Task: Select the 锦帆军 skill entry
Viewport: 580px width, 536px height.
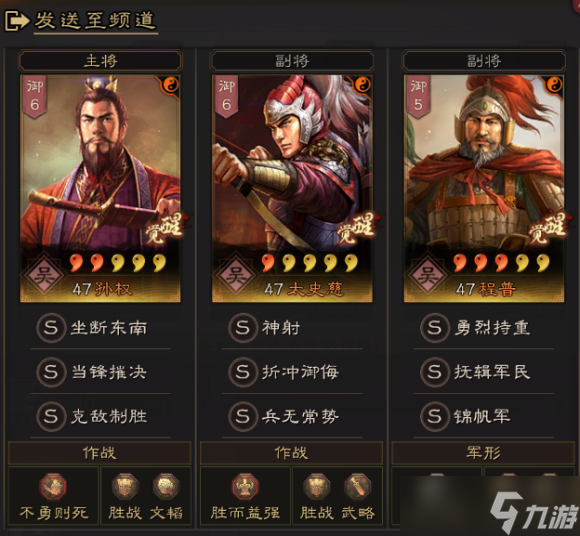Action: click(484, 417)
